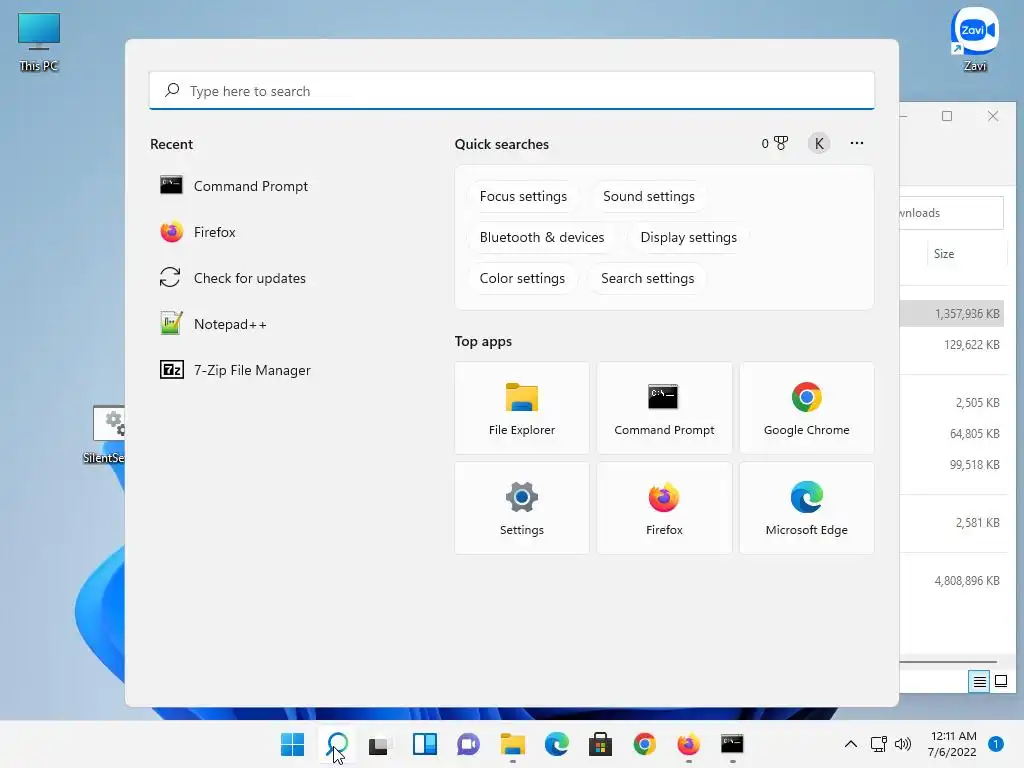The width and height of the screenshot is (1024, 768).
Task: Select the Zavi desktop shortcut
Action: click(974, 39)
